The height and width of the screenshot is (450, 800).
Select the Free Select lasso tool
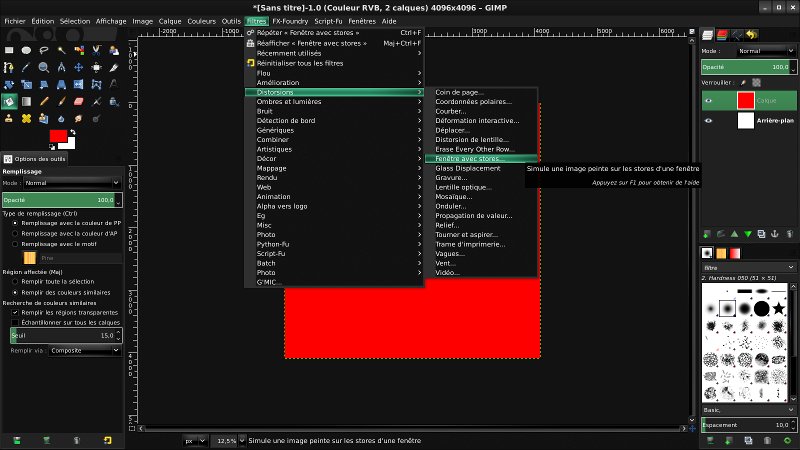(44, 50)
